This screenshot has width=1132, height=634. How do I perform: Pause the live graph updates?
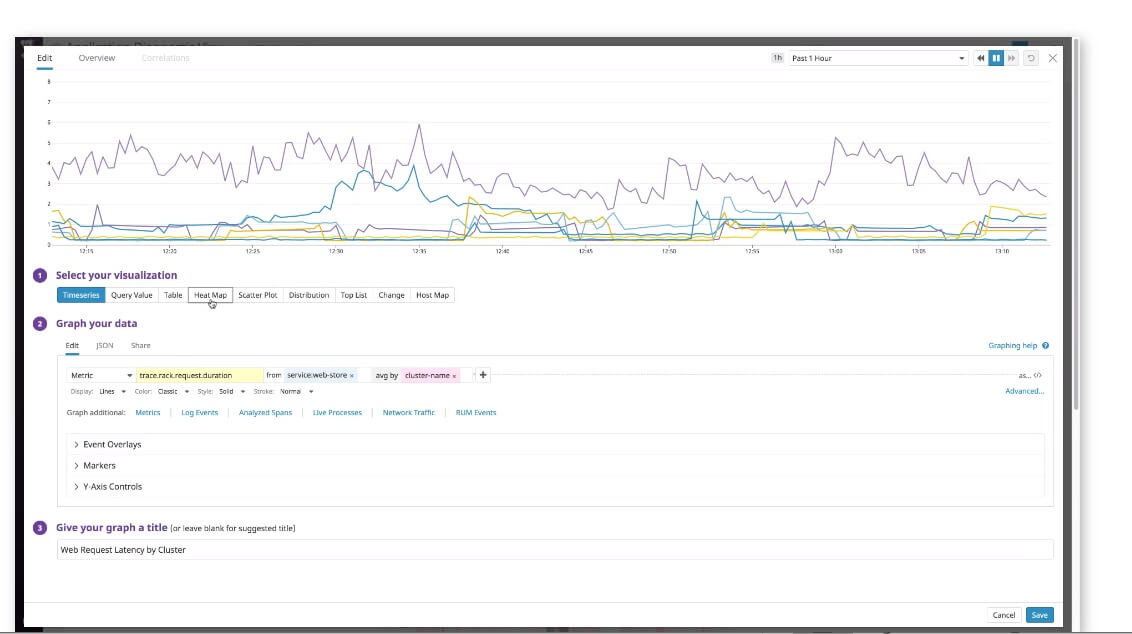click(996, 58)
